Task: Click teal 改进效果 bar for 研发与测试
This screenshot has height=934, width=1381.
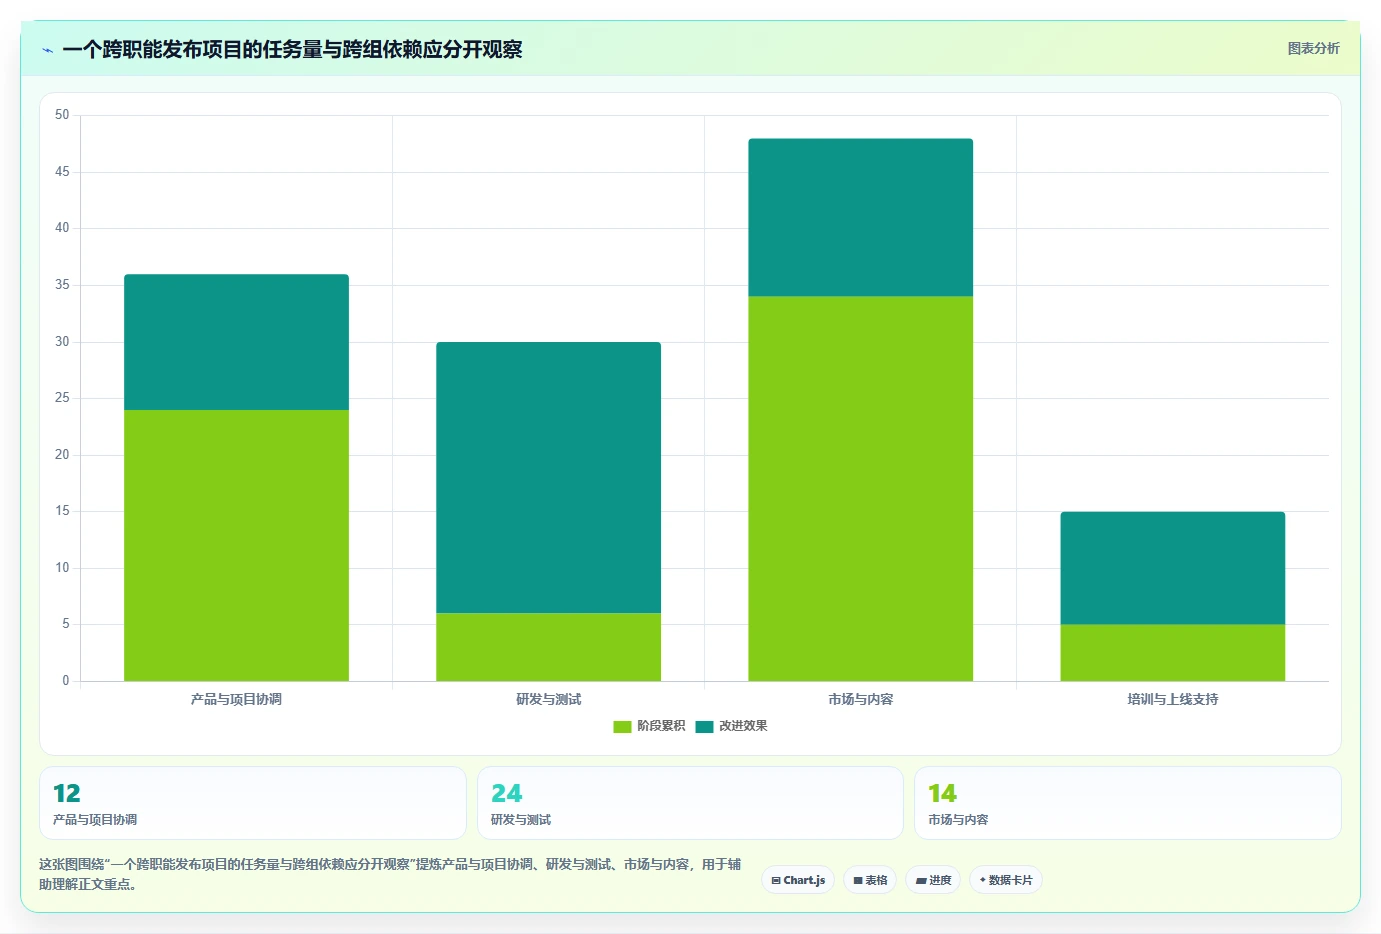Action: click(548, 477)
